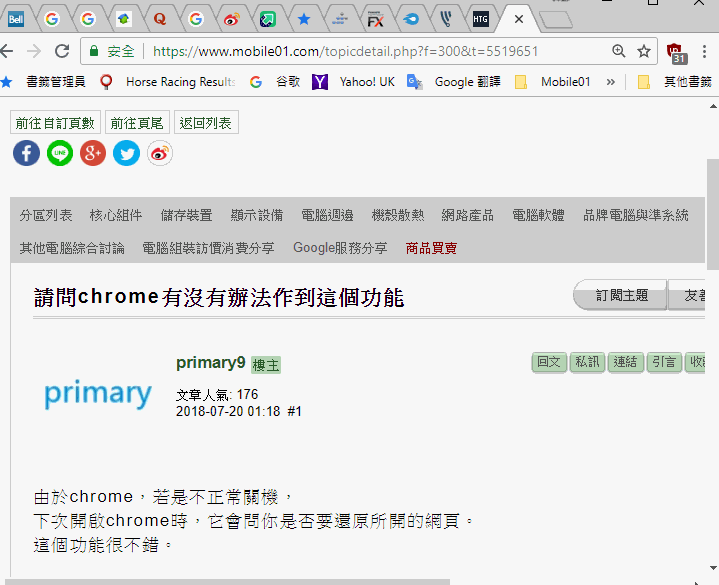Open the Chrome three-dot menu
This screenshot has width=719, height=585.
704,51
